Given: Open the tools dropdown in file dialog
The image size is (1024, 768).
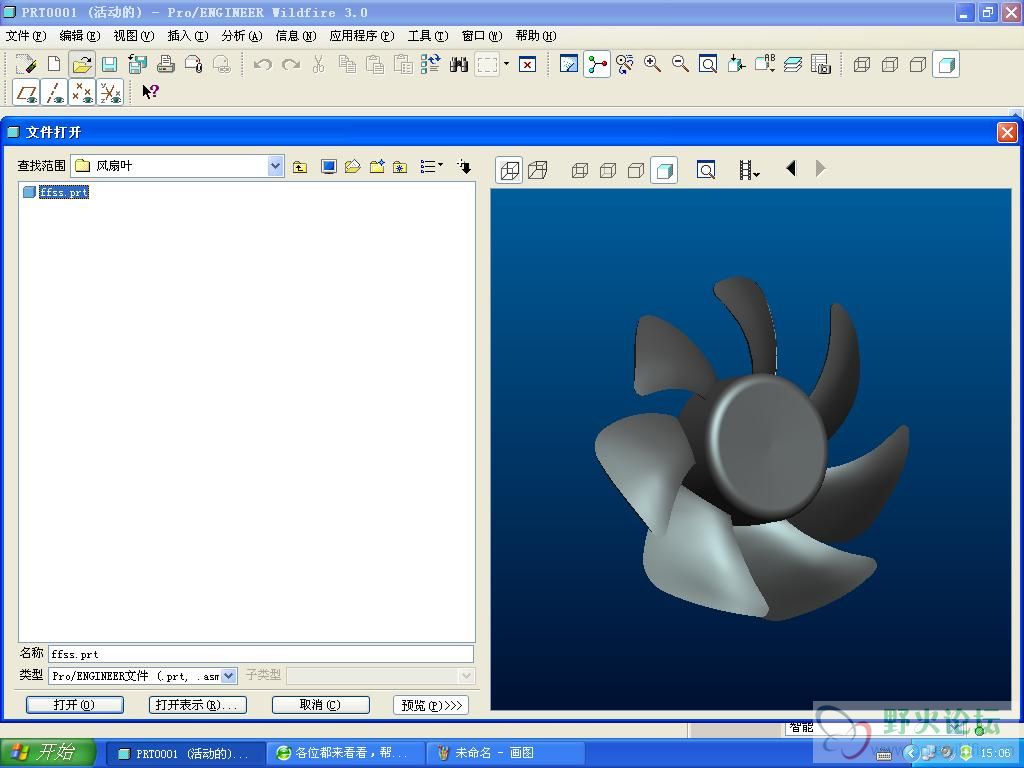Looking at the screenshot, I should tap(464, 167).
